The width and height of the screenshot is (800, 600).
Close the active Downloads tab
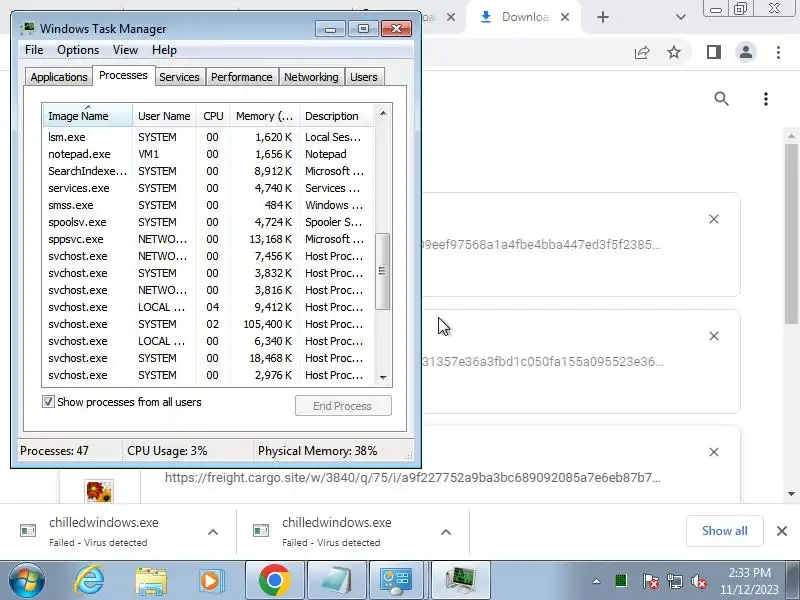pos(565,17)
